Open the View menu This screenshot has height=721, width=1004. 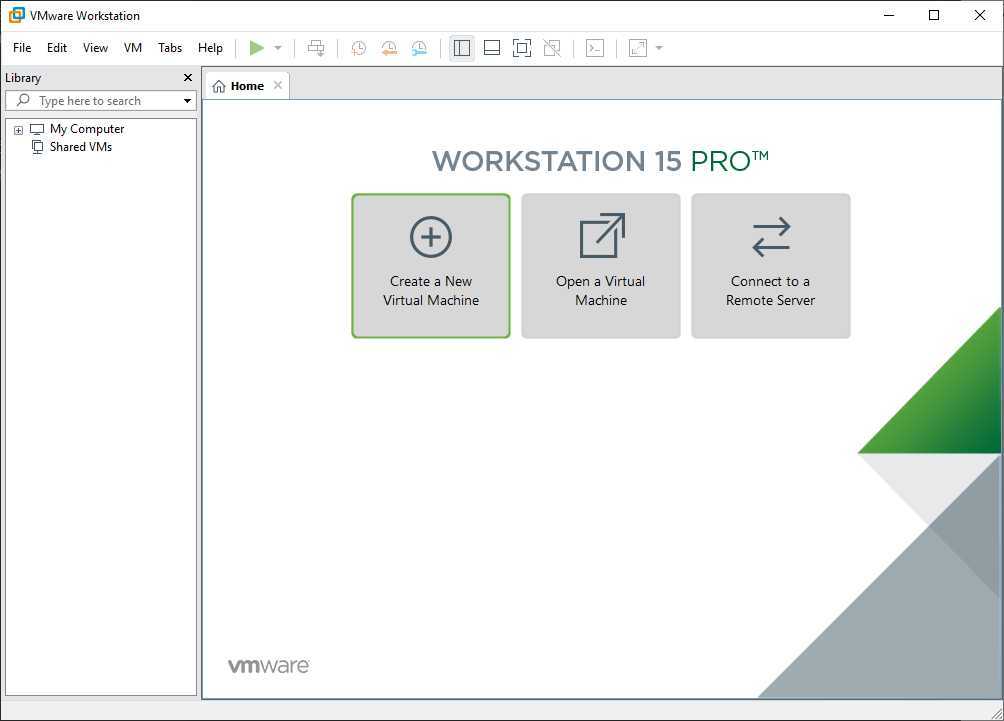[x=95, y=48]
